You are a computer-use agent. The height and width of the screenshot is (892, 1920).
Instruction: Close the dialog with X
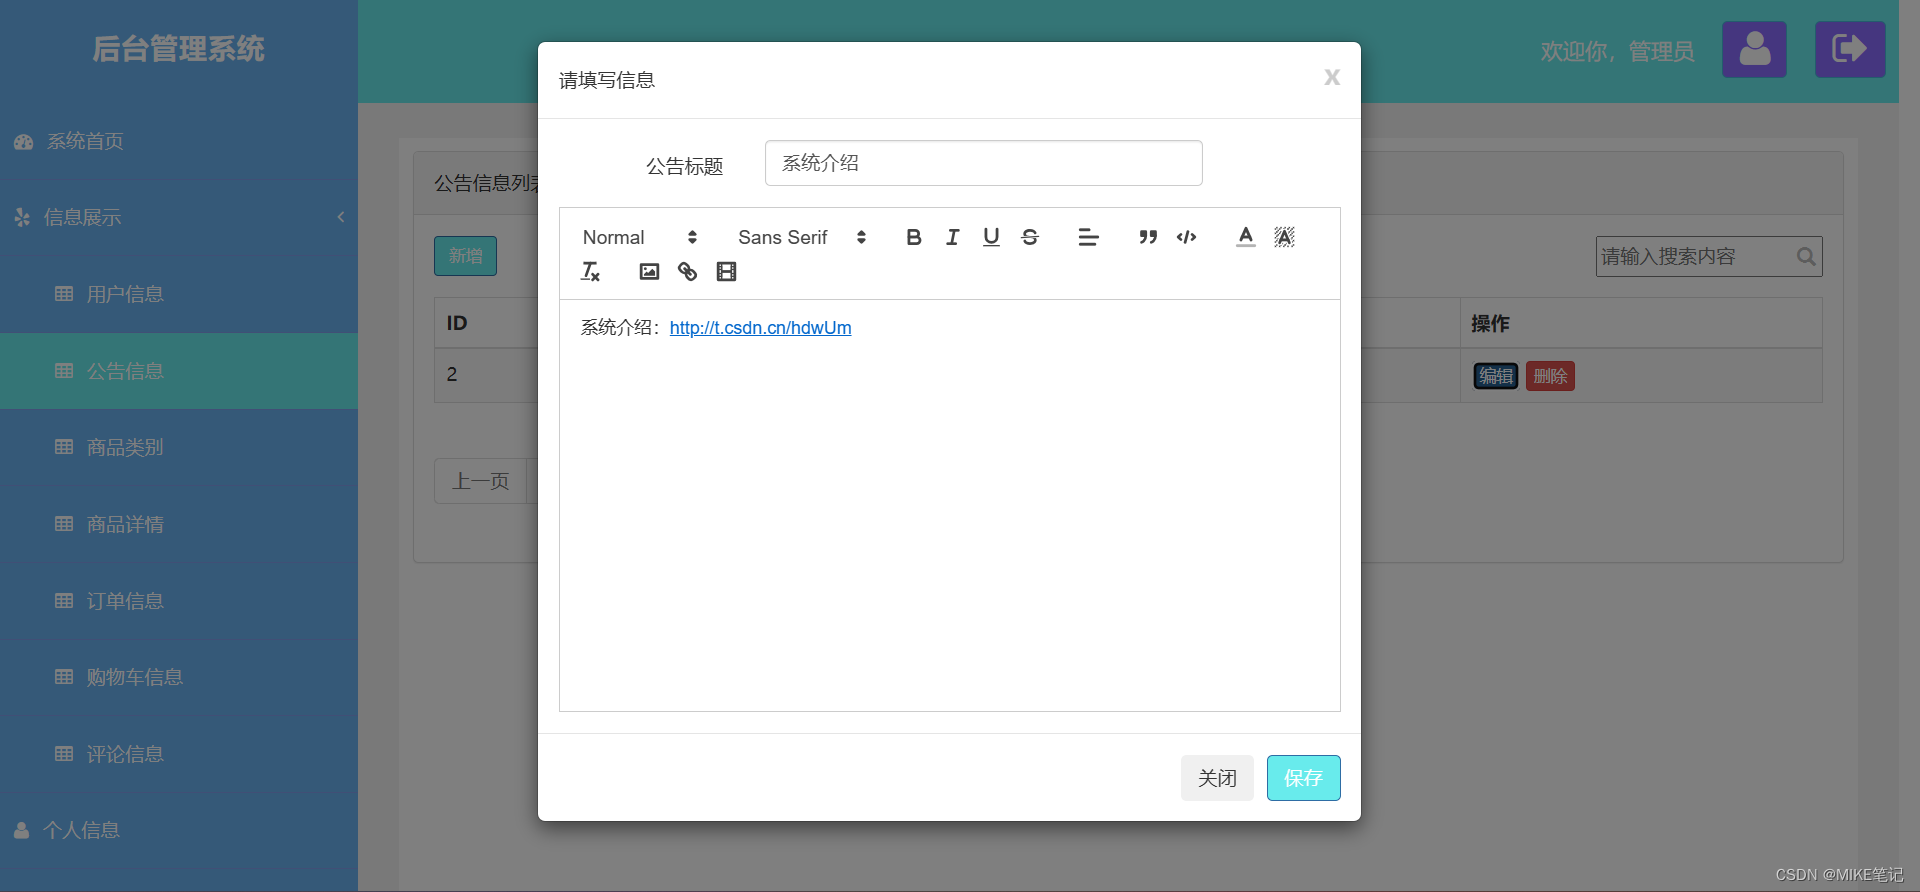[1331, 77]
